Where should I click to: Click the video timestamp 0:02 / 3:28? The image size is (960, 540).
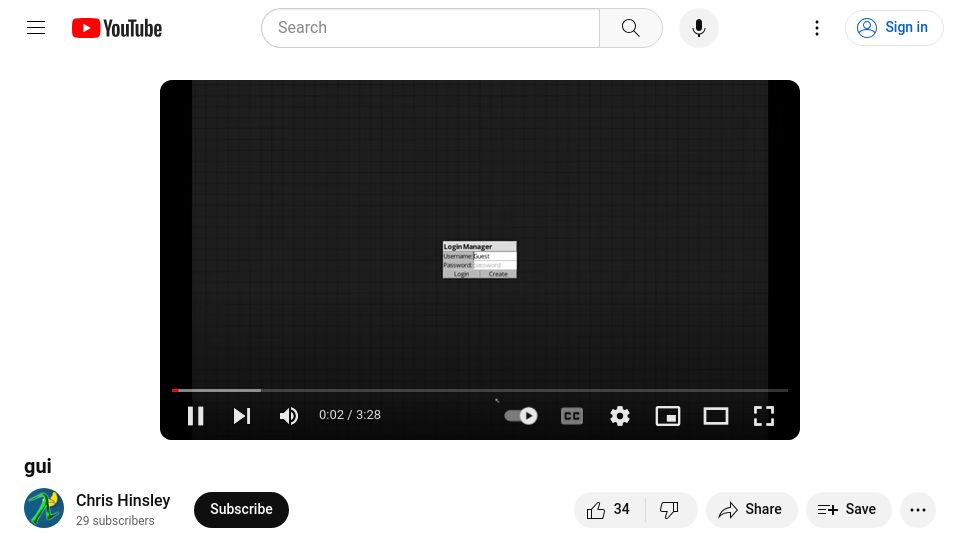click(x=350, y=415)
